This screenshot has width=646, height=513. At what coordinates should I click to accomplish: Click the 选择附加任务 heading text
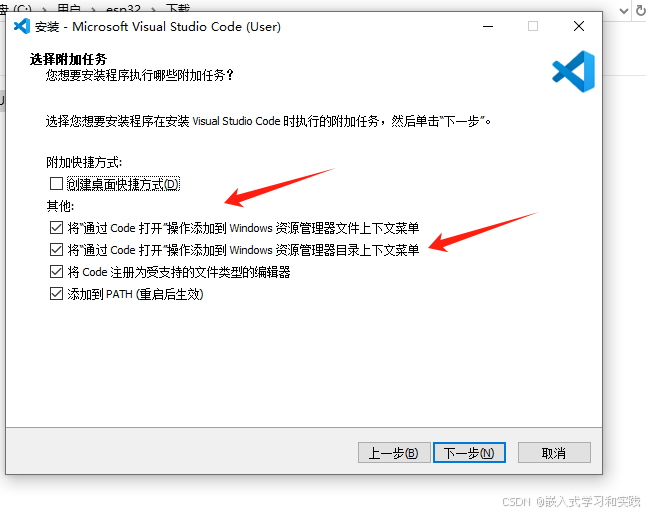point(68,59)
